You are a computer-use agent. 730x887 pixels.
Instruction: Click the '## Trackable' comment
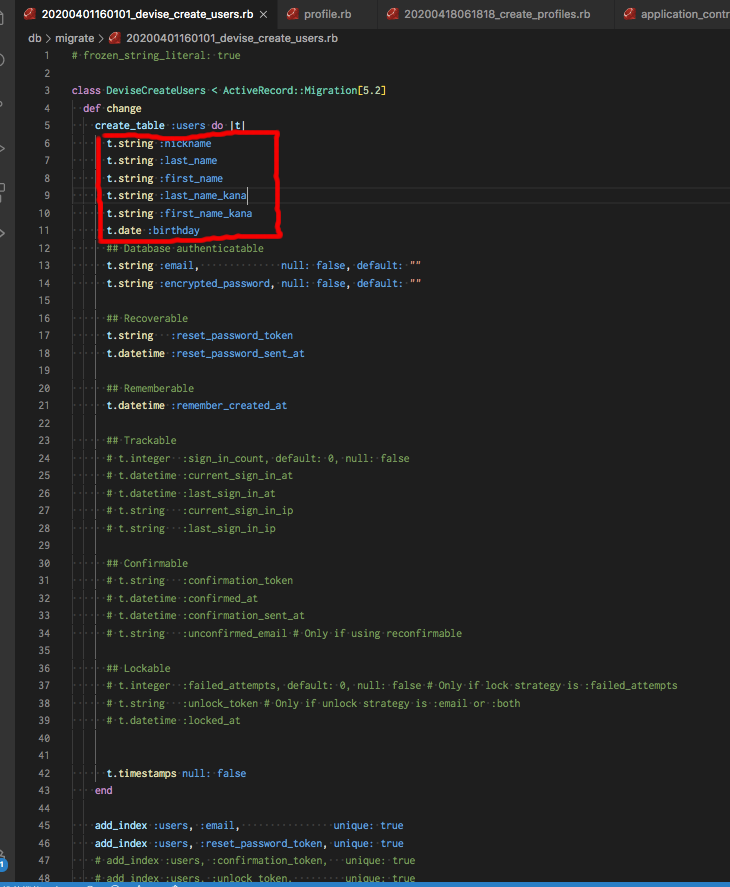point(141,441)
